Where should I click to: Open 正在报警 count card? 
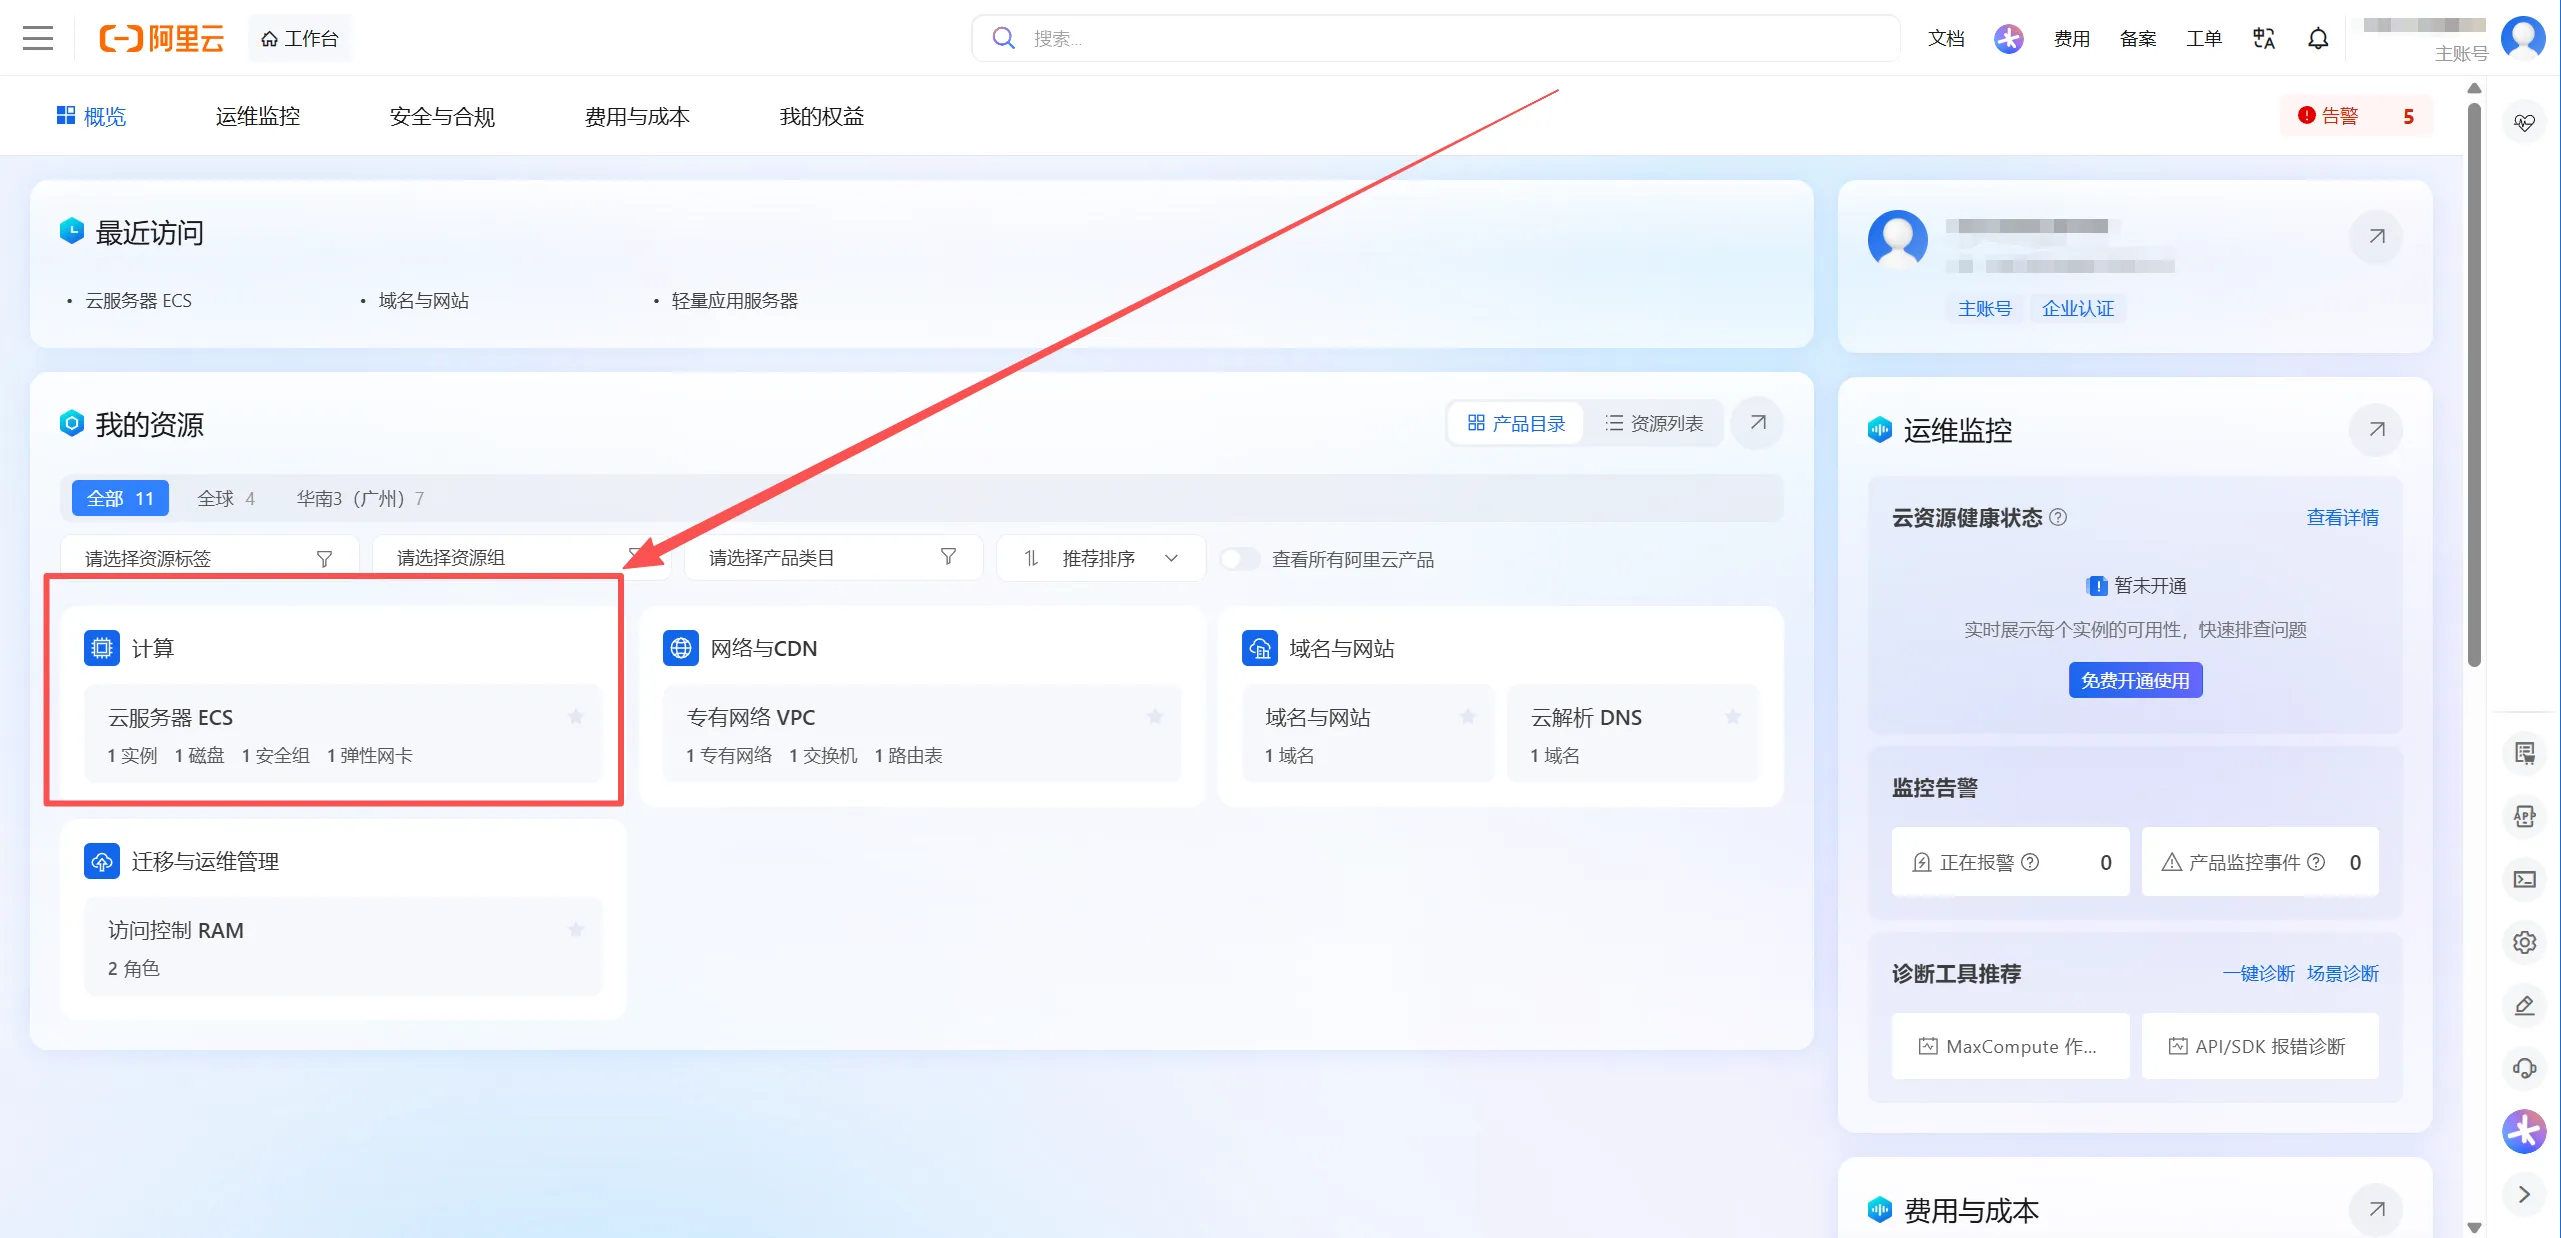pyautogui.click(x=2010, y=862)
